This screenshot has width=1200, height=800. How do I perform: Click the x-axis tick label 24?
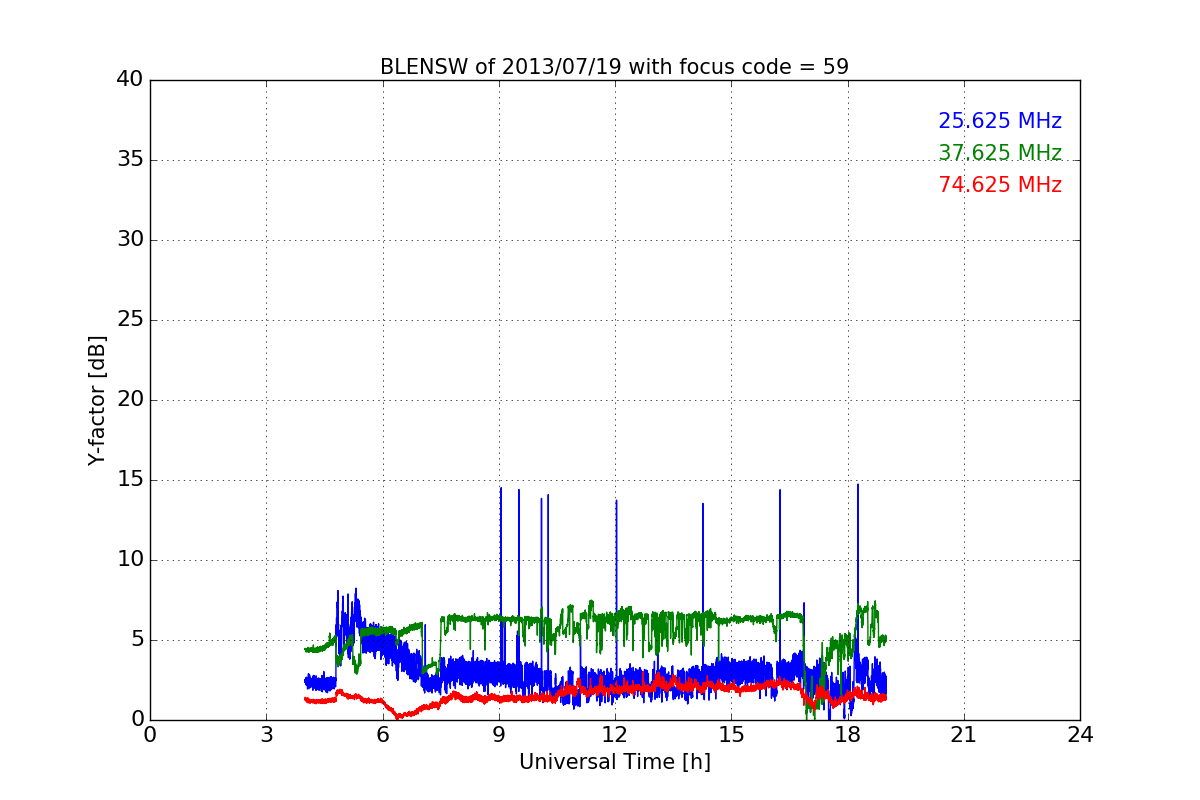[1080, 735]
